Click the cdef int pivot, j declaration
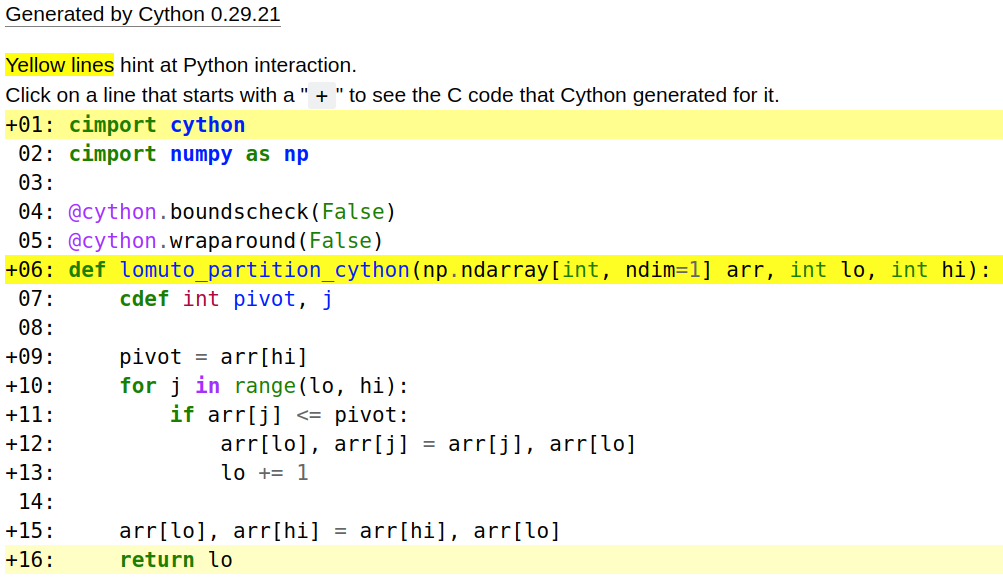Image resolution: width=1003 pixels, height=577 pixels. pos(226,299)
